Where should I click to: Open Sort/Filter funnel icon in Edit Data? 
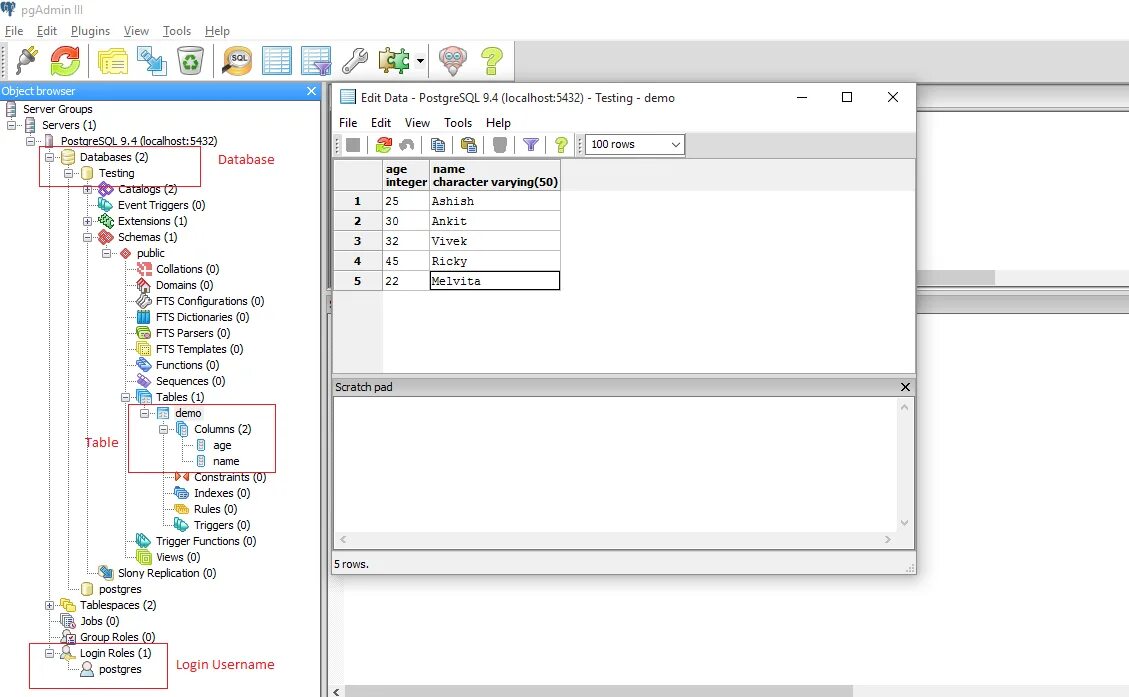[531, 145]
